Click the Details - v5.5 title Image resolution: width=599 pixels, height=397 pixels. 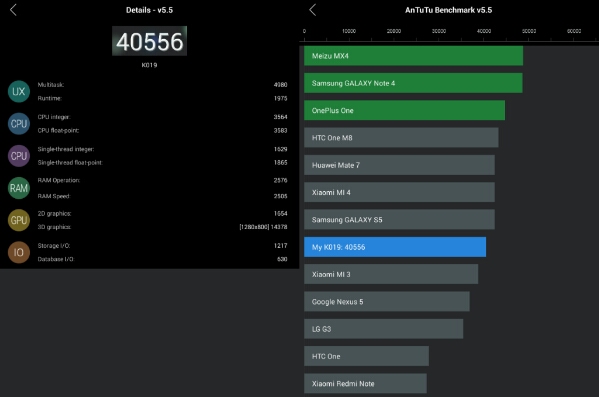[149, 10]
